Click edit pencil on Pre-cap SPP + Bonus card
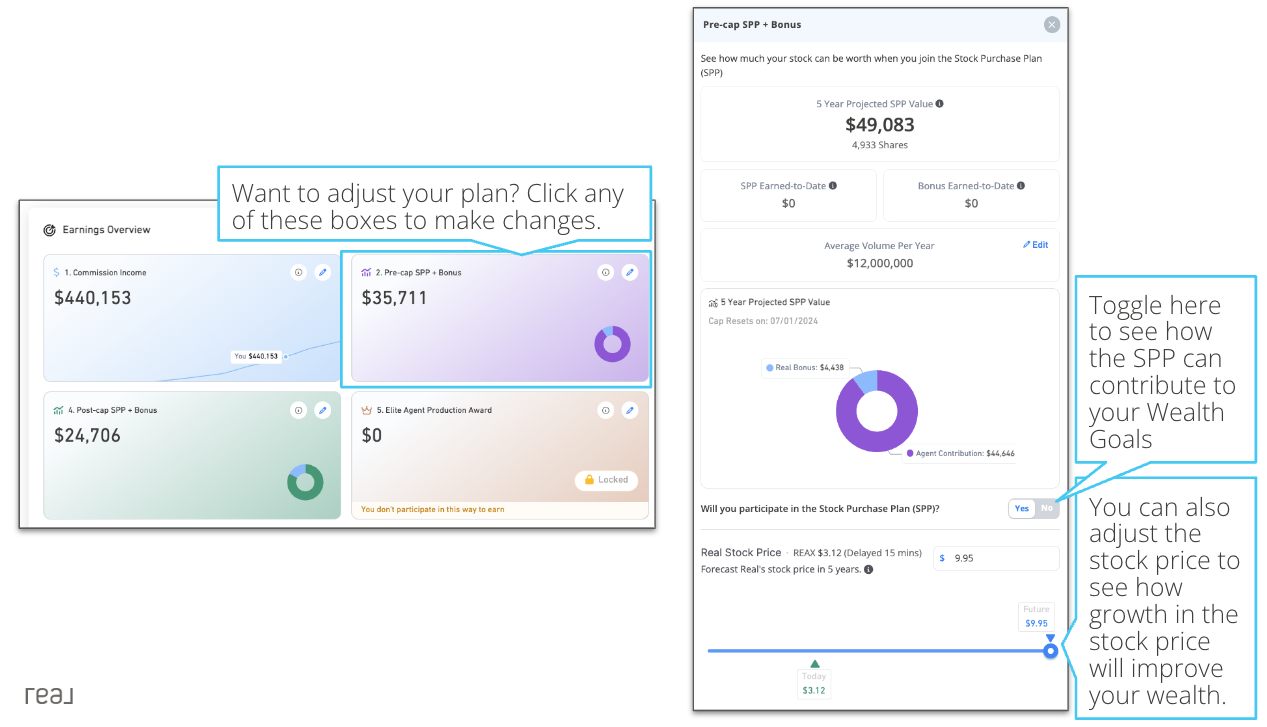 coord(629,272)
